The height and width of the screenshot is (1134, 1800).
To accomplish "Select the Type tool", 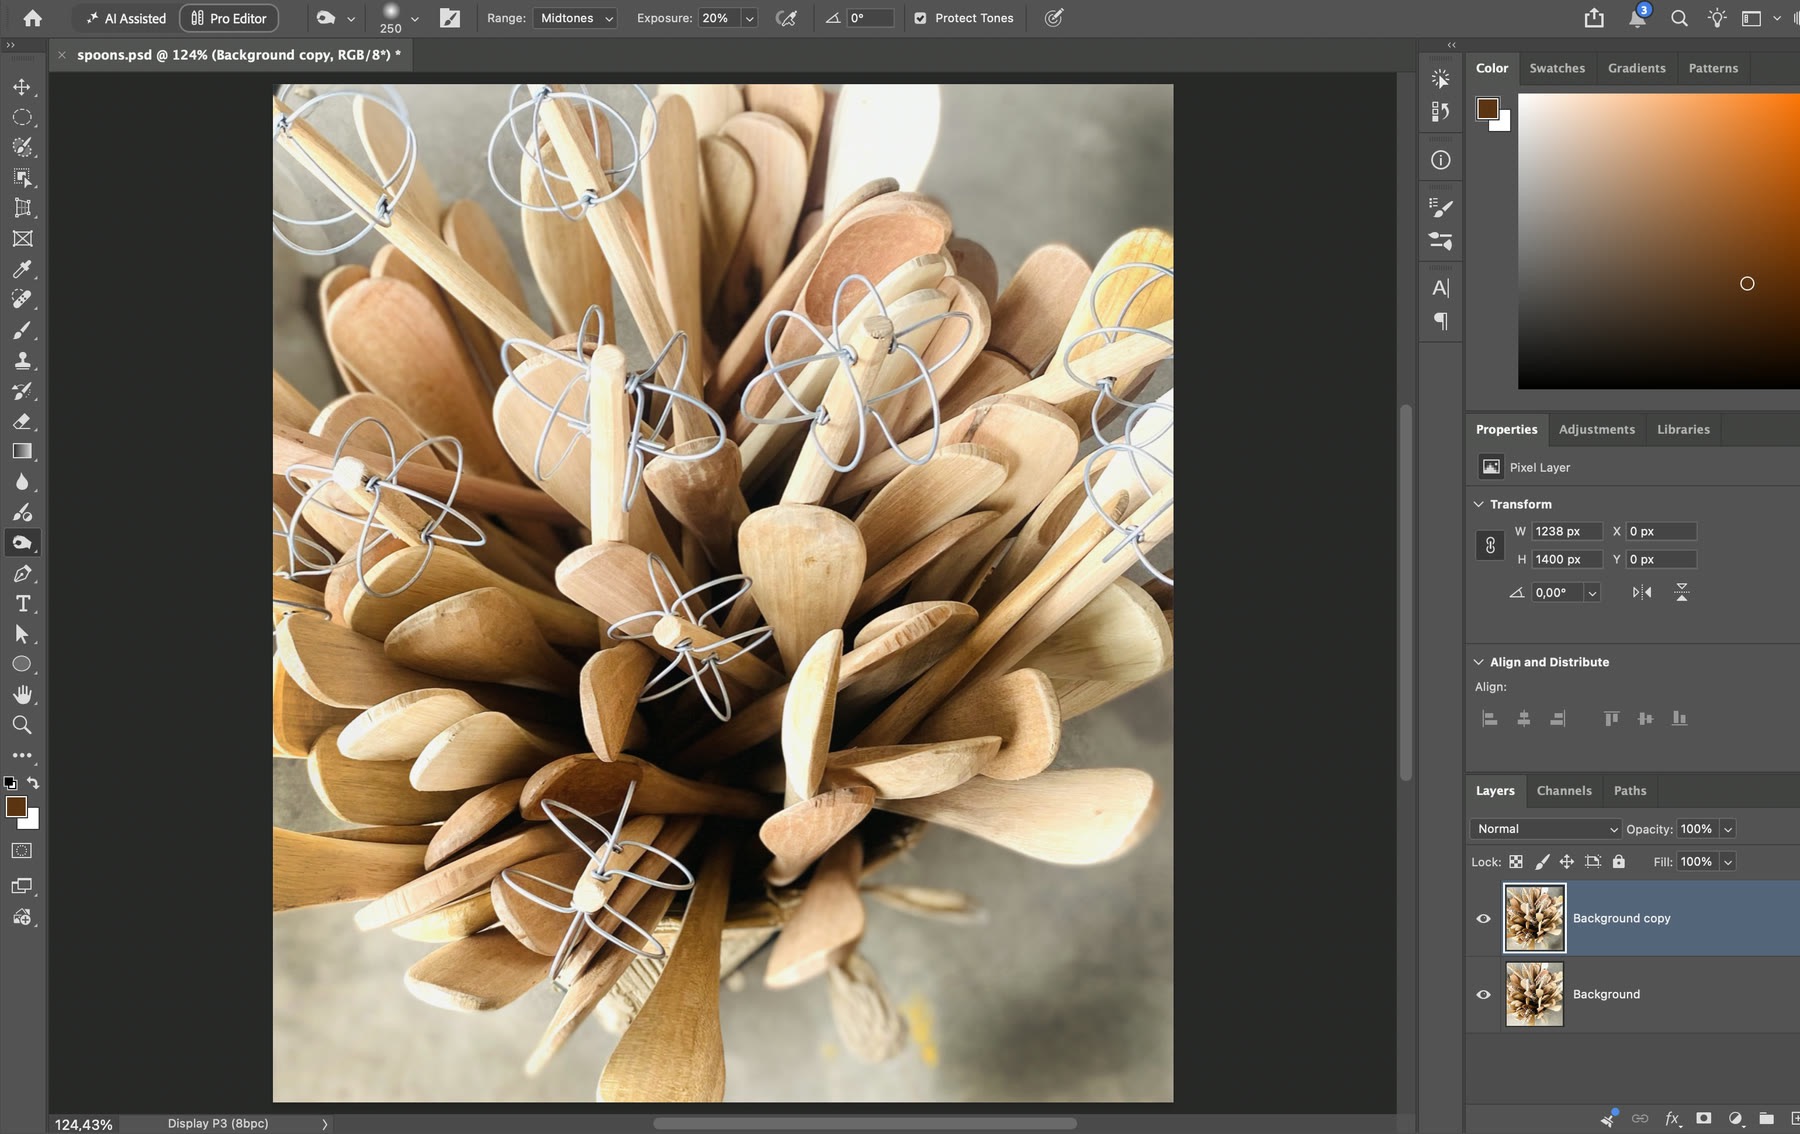I will 22,603.
